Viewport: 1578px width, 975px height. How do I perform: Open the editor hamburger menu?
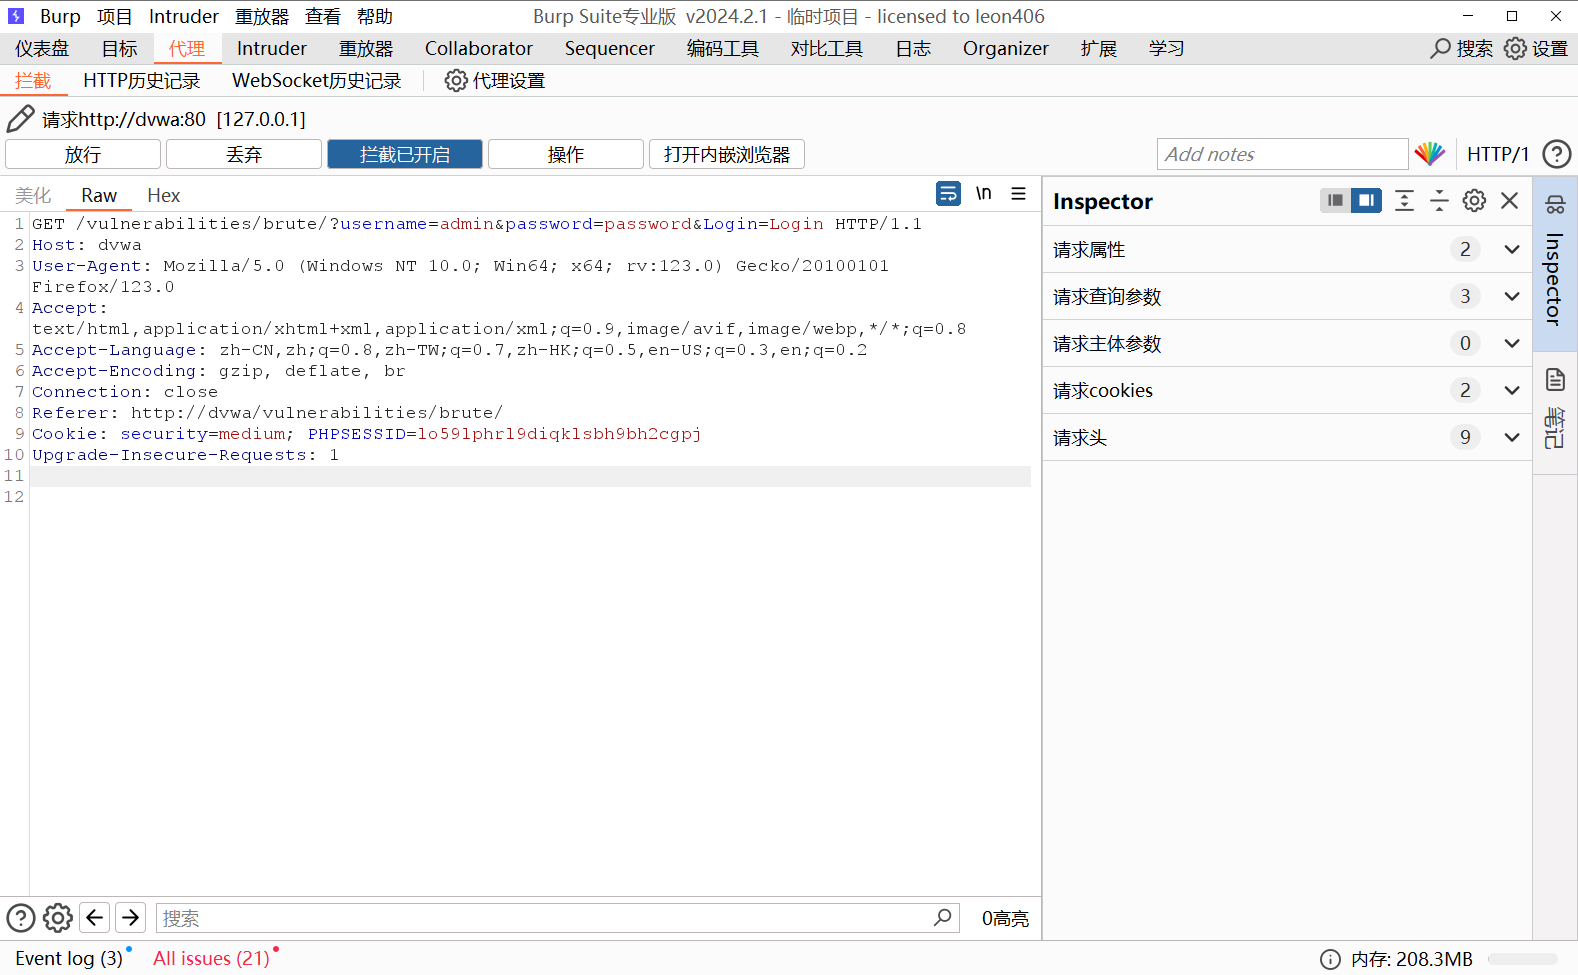tap(1018, 194)
